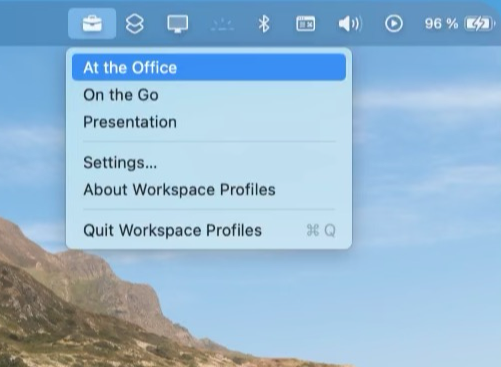Click the ⌘Q shortcut hint
Viewport: 501px width, 367px height.
(321, 230)
